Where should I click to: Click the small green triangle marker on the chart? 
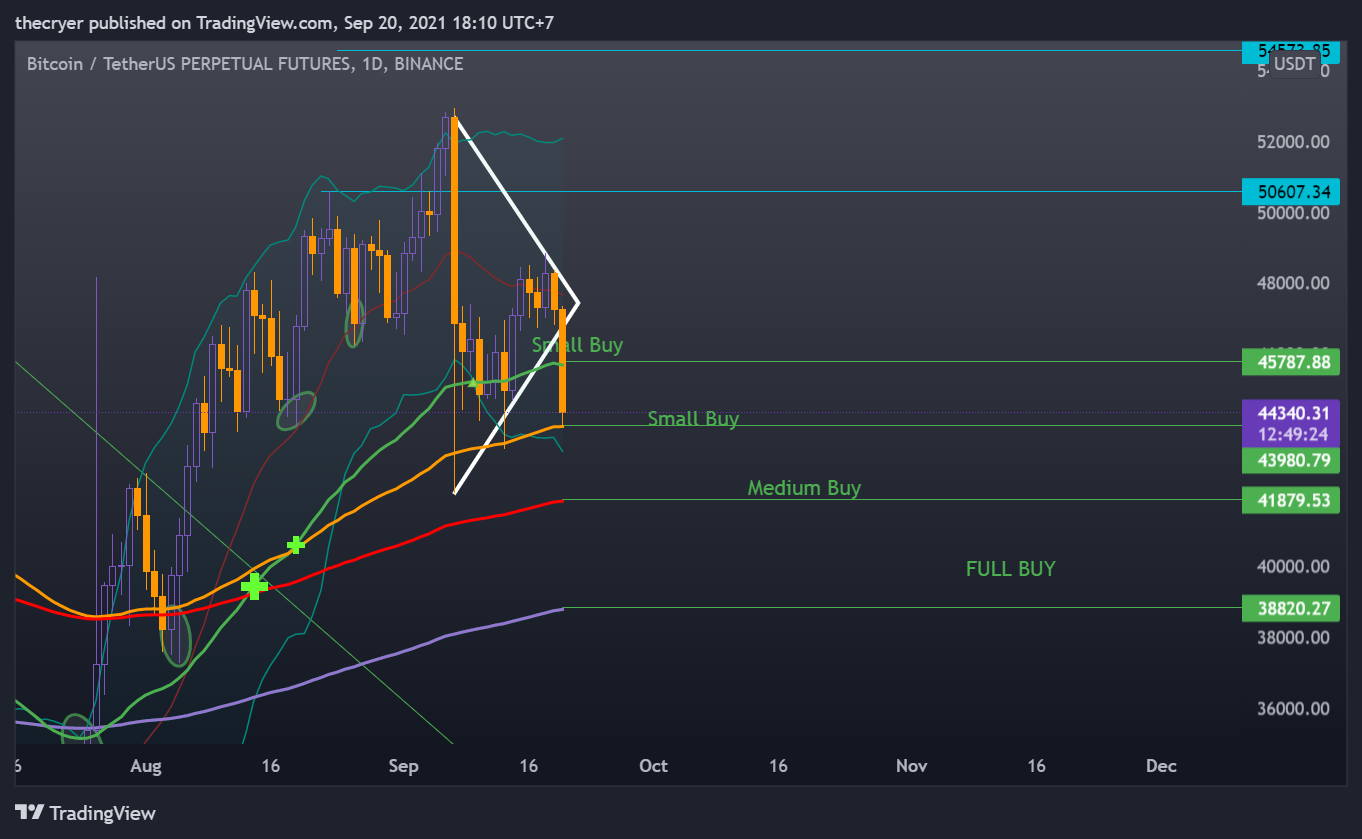click(x=473, y=382)
